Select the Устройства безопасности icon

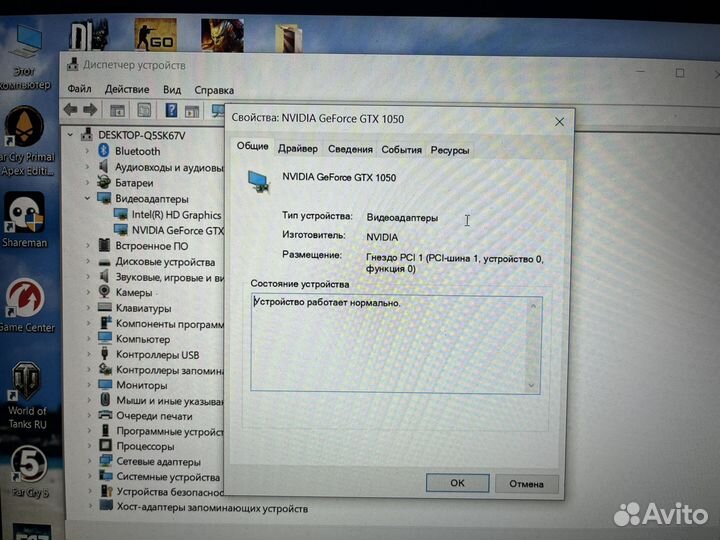107,491
